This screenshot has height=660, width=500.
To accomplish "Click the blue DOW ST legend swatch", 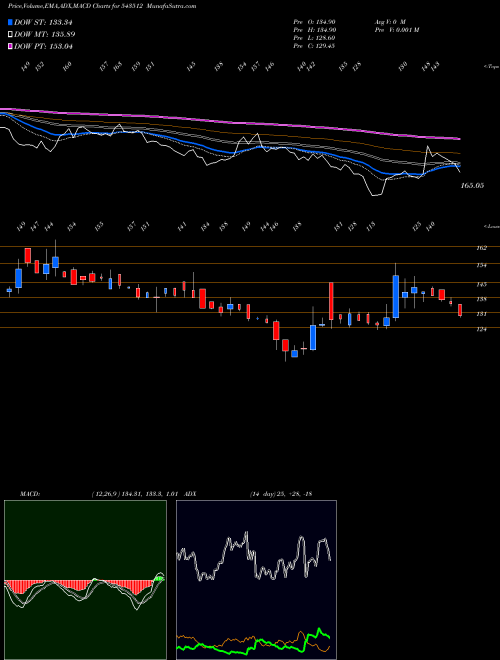I will 11,22.
